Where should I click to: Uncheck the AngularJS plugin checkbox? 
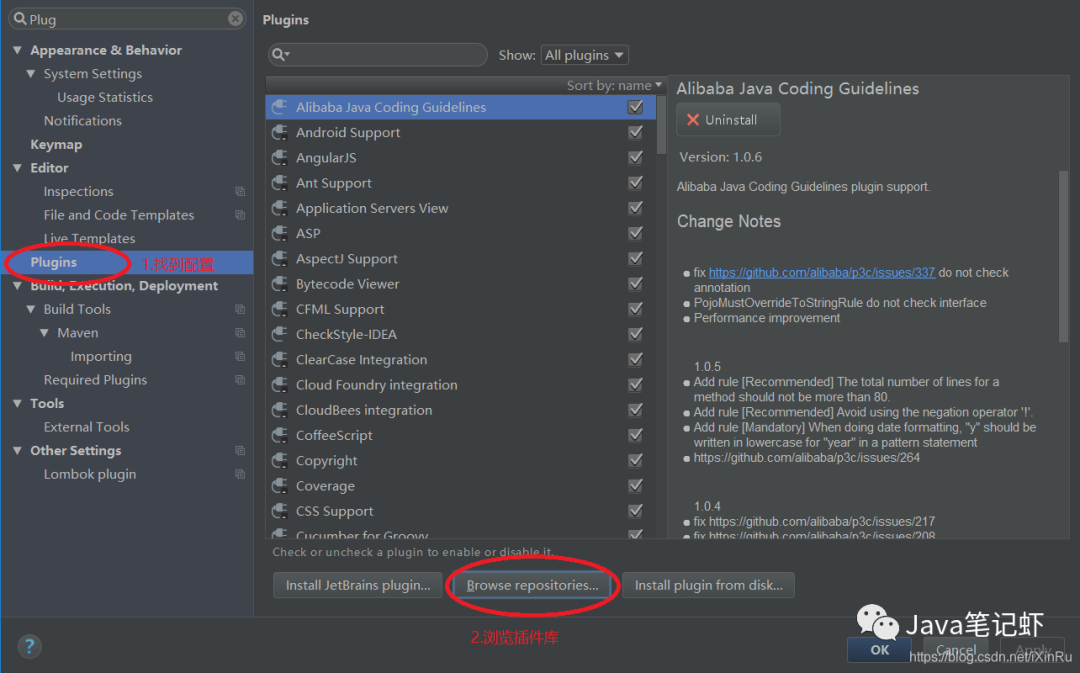click(x=635, y=158)
